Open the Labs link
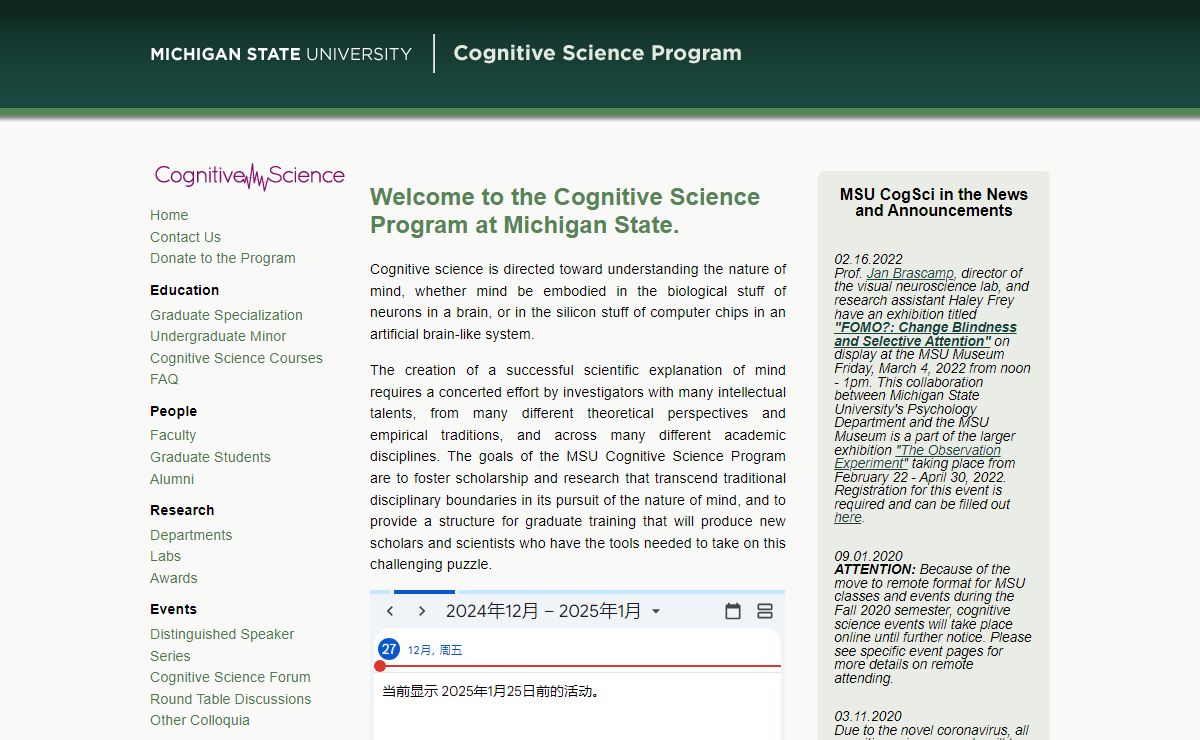Screen dimensions: 1200x740 (x=165, y=556)
